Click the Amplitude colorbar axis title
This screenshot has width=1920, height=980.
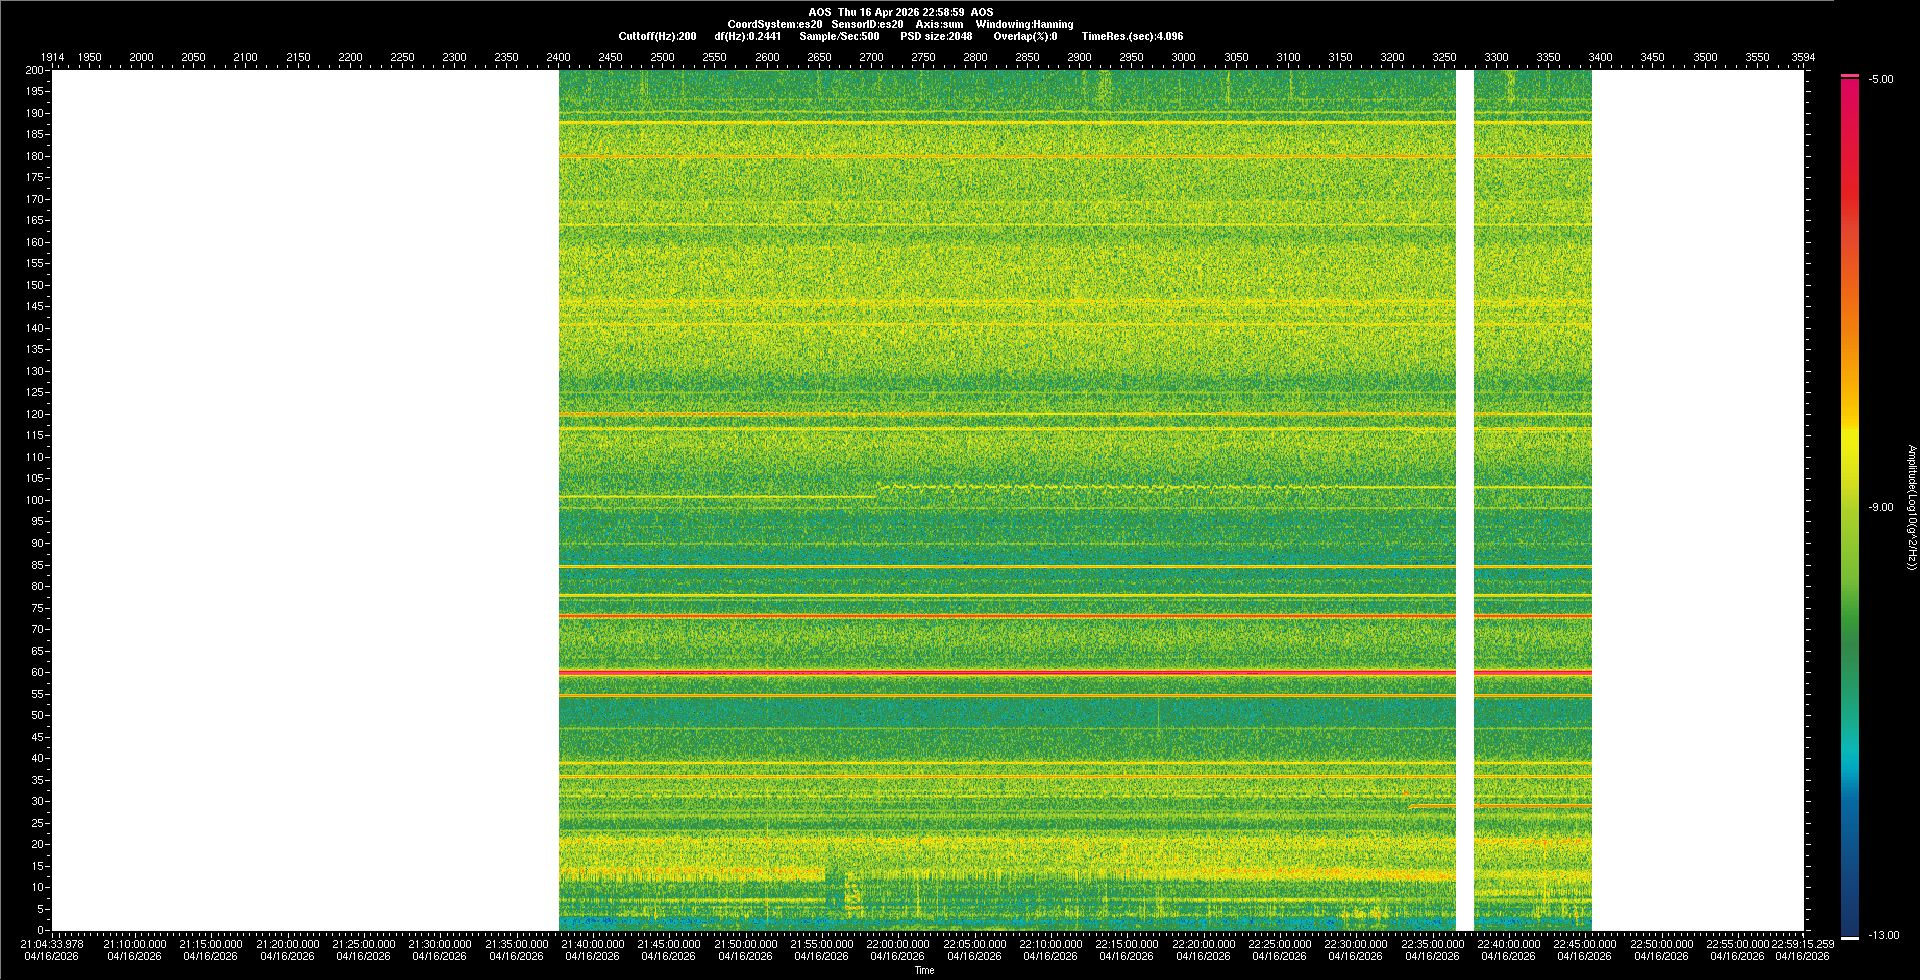[x=1910, y=508]
